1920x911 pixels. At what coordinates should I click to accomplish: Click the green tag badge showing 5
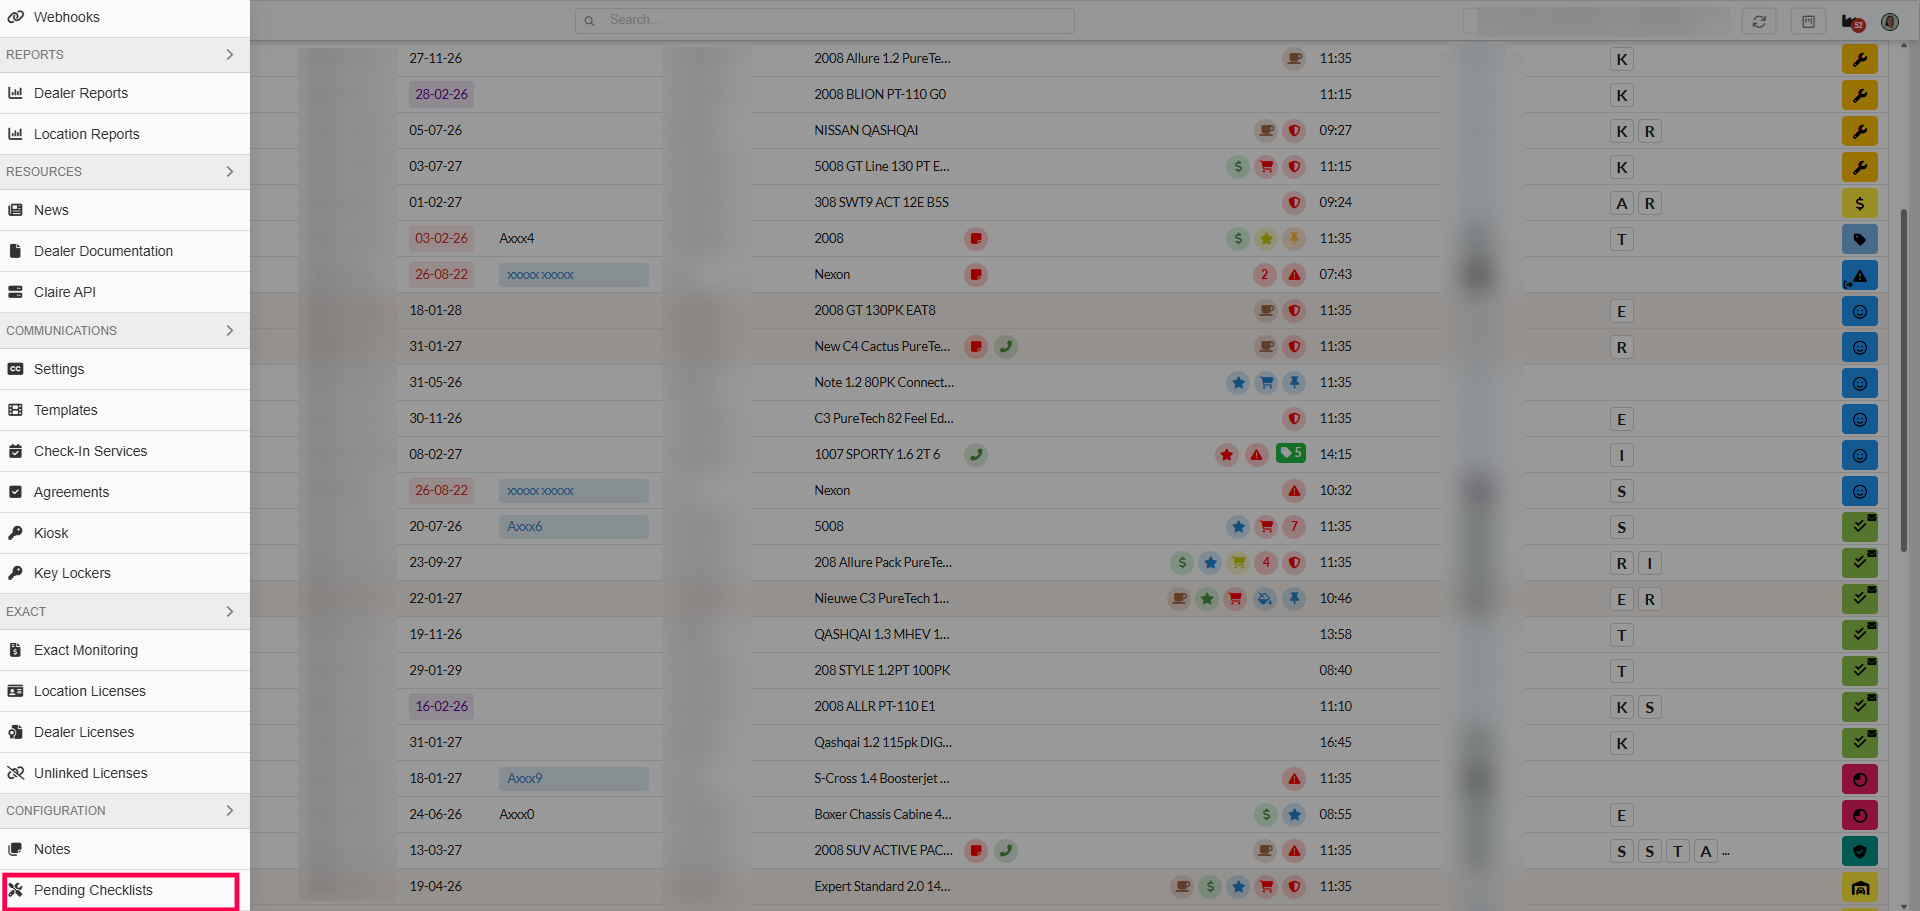pyautogui.click(x=1290, y=453)
